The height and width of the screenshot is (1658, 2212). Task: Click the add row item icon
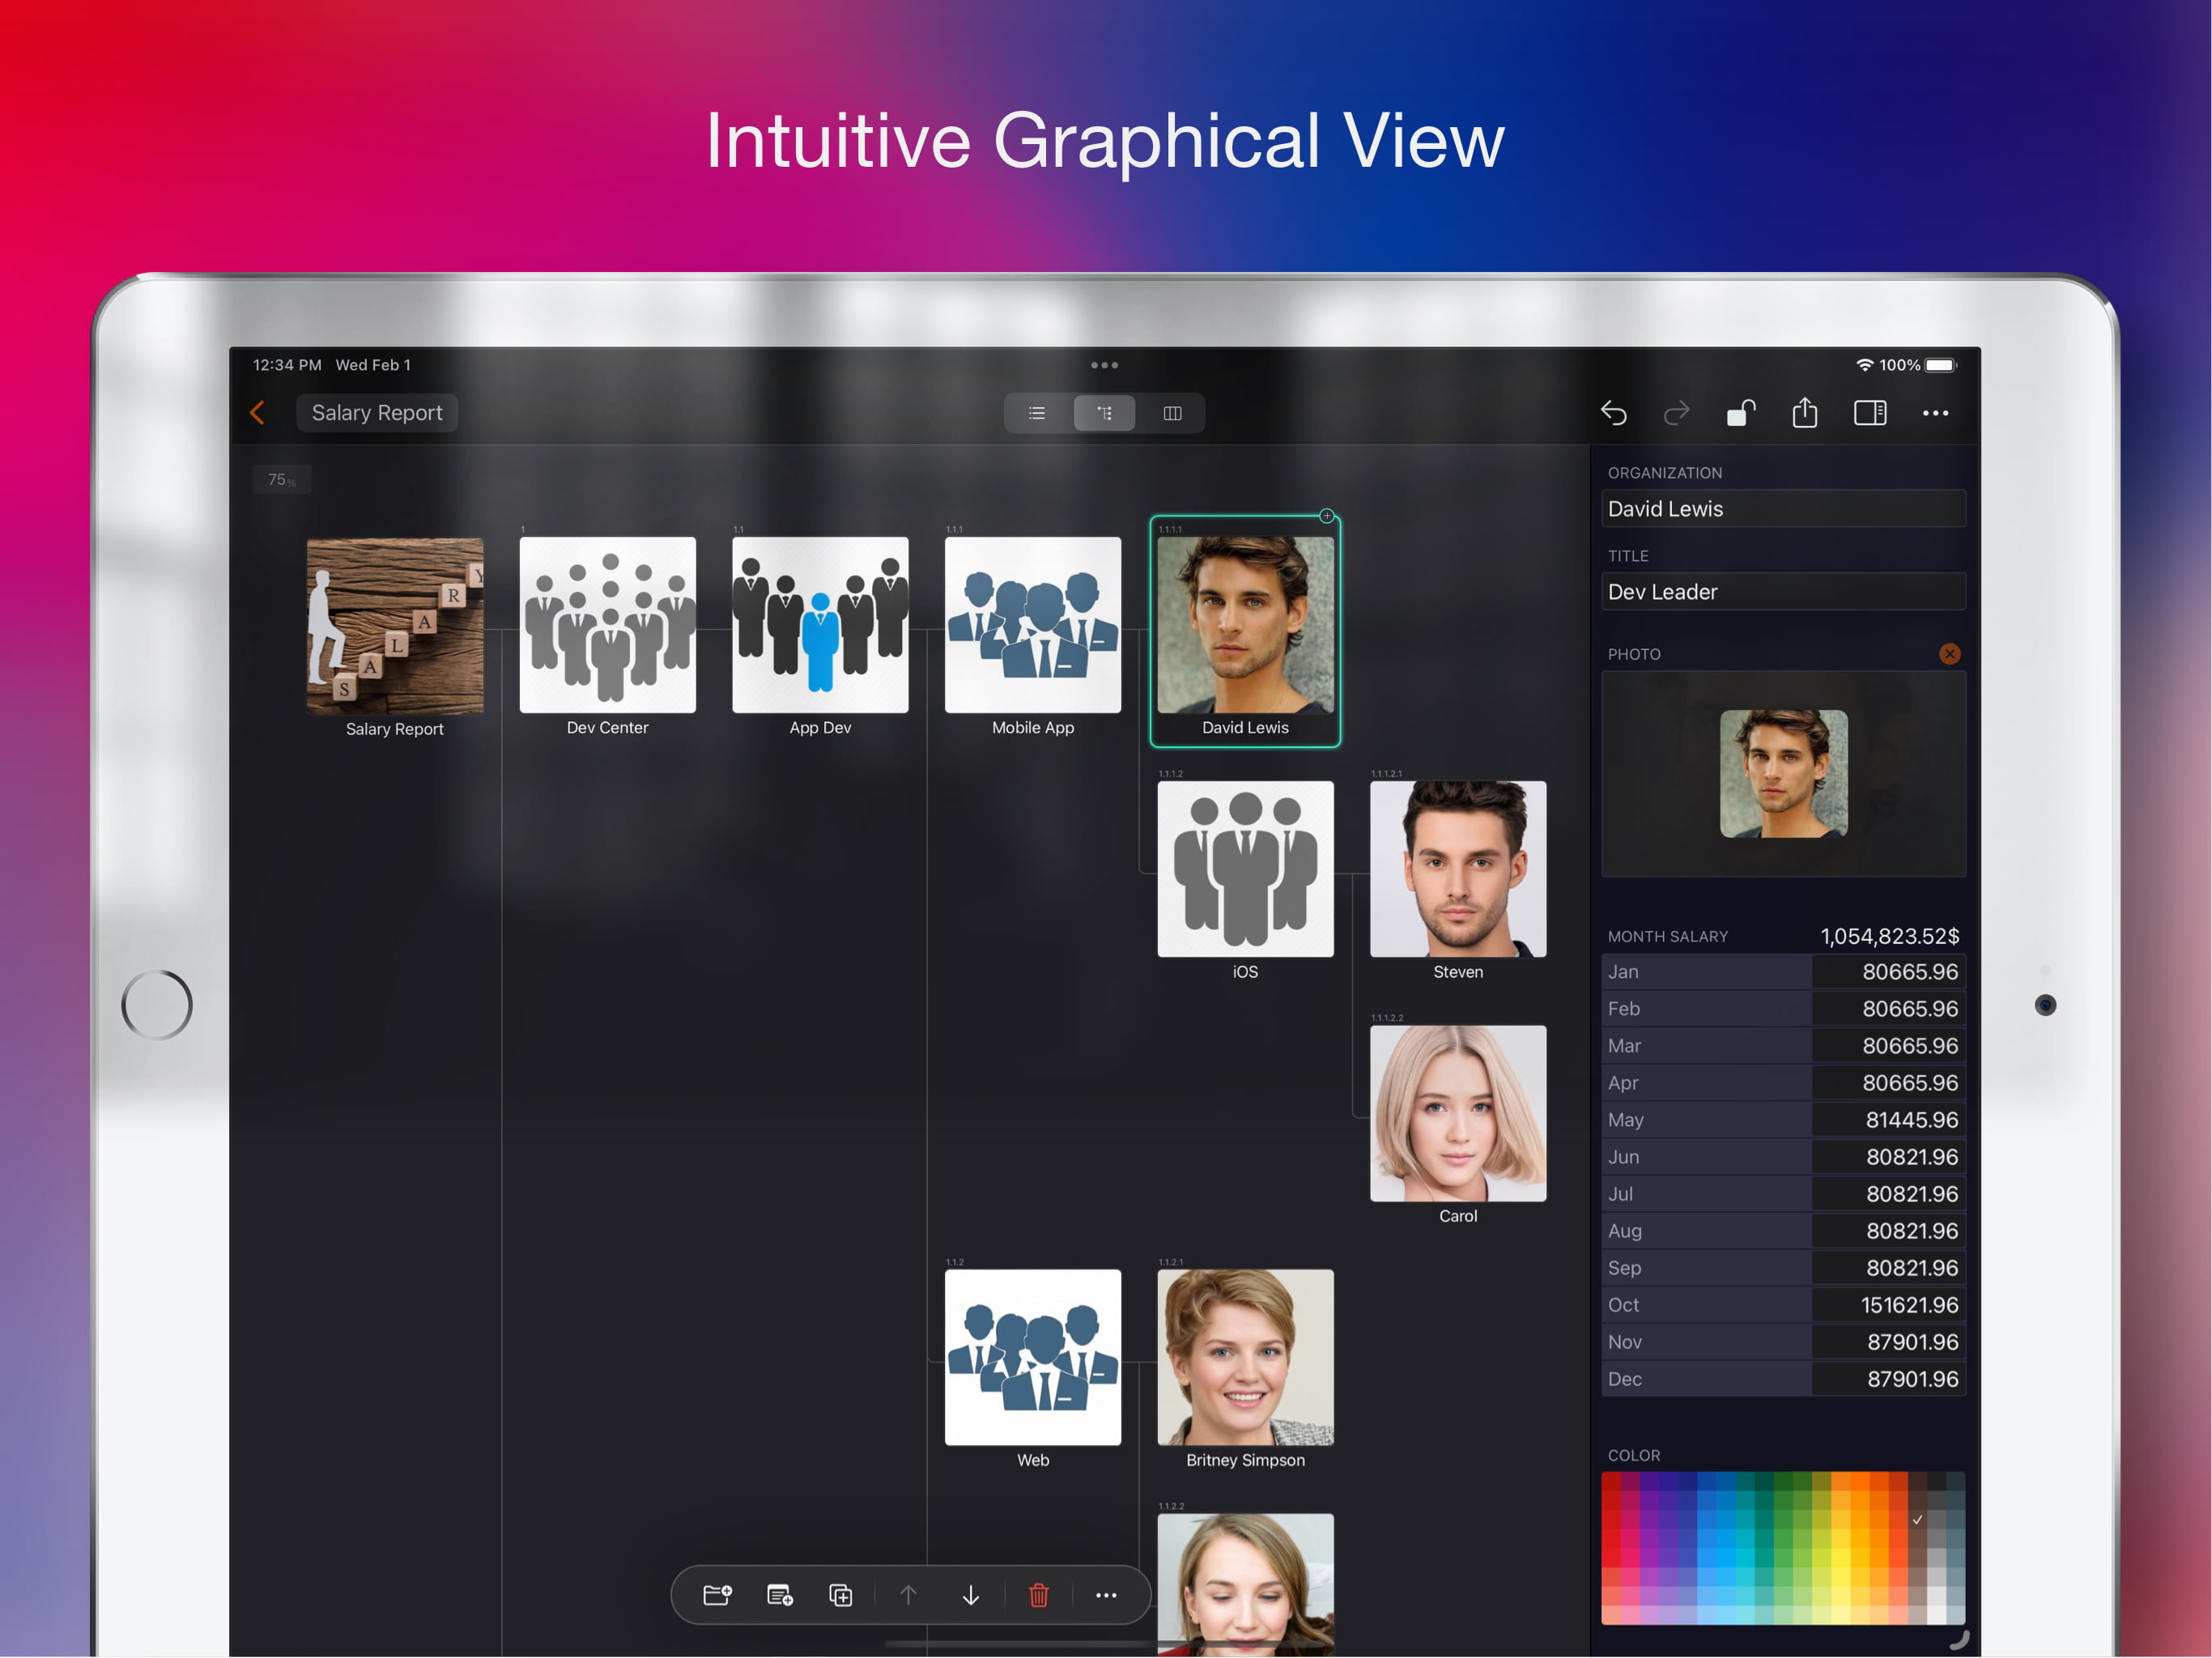pyautogui.click(x=779, y=1595)
